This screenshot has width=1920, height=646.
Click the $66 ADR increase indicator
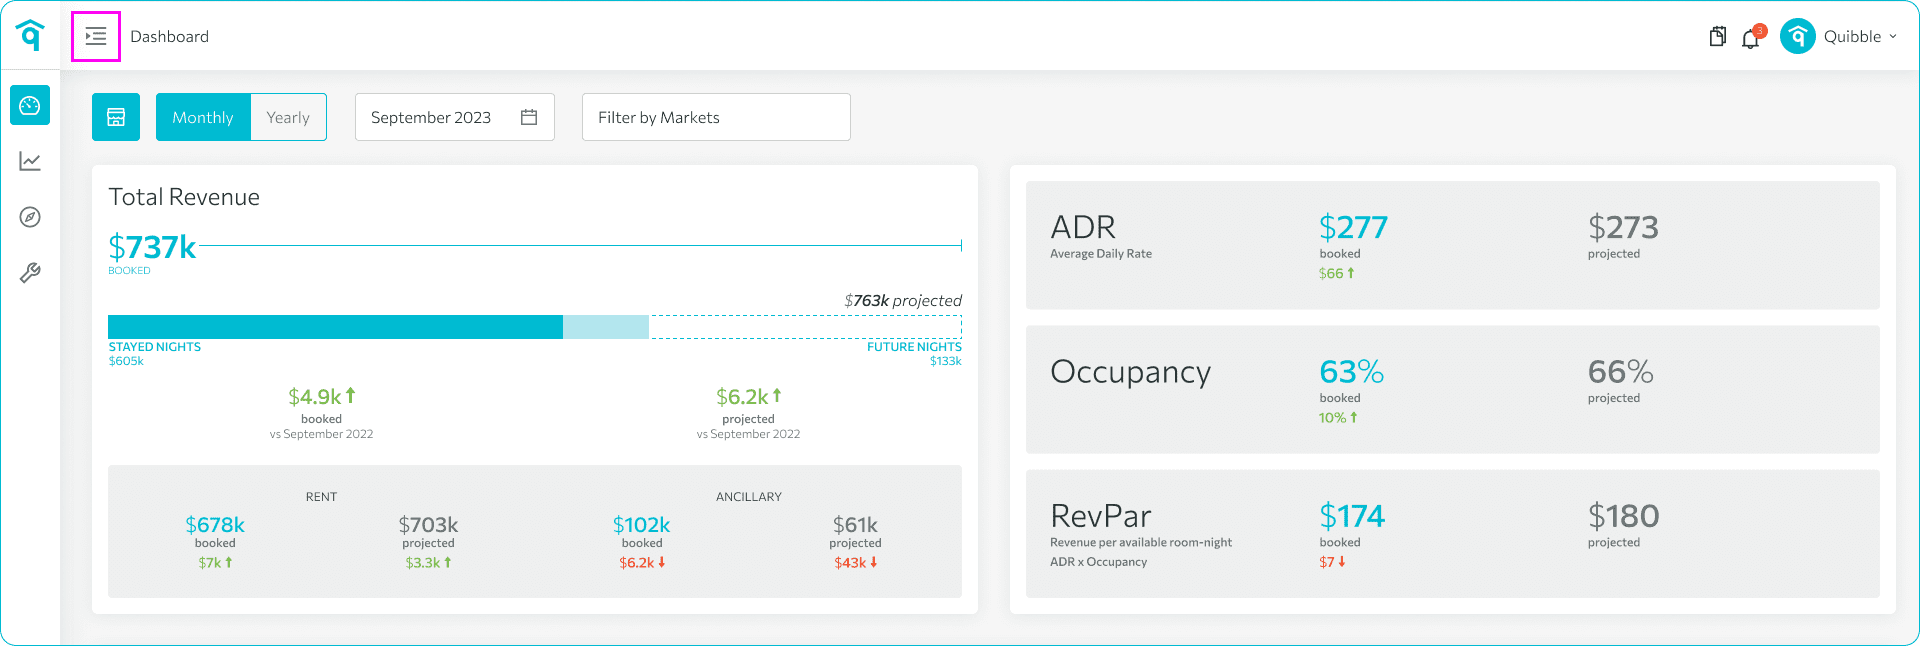(x=1336, y=273)
